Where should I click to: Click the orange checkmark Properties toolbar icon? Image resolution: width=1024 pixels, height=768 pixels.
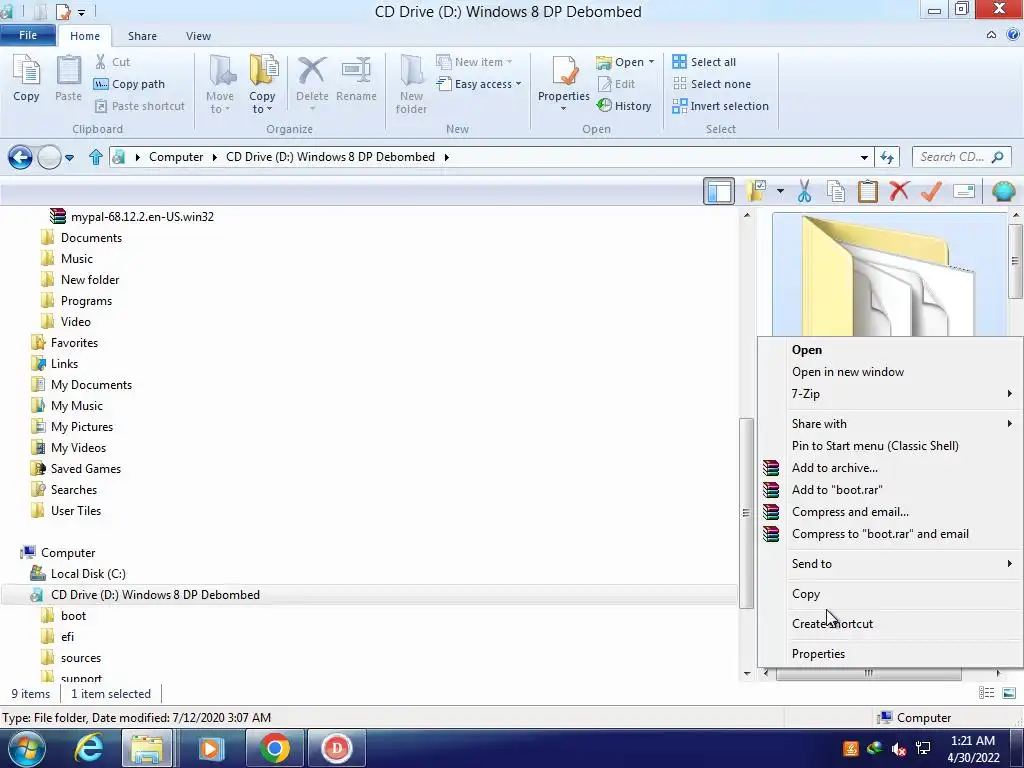[x=931, y=191]
